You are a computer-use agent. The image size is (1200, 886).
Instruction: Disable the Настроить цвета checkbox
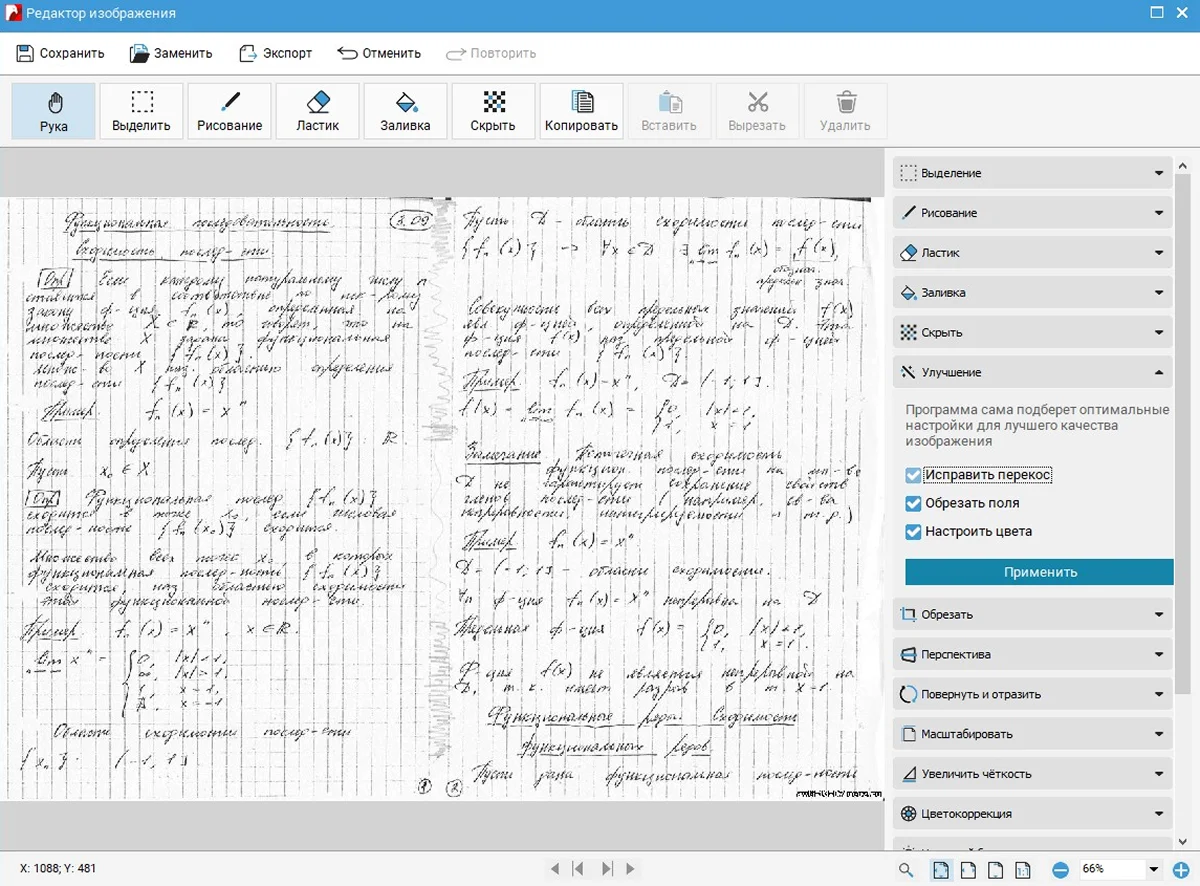click(x=913, y=532)
